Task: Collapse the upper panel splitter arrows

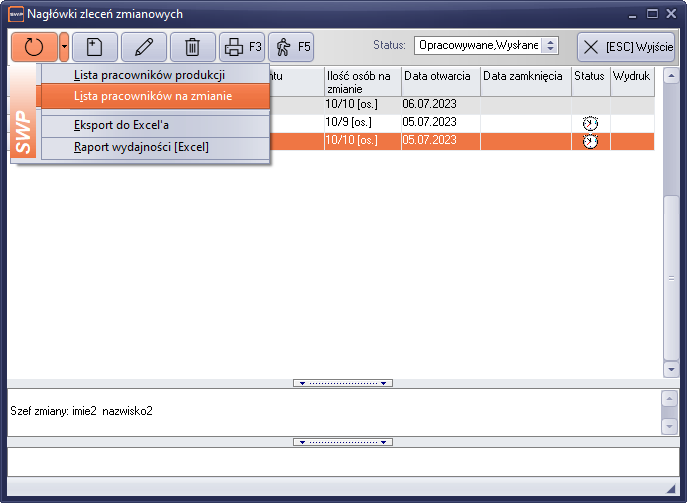Action: coord(343,383)
